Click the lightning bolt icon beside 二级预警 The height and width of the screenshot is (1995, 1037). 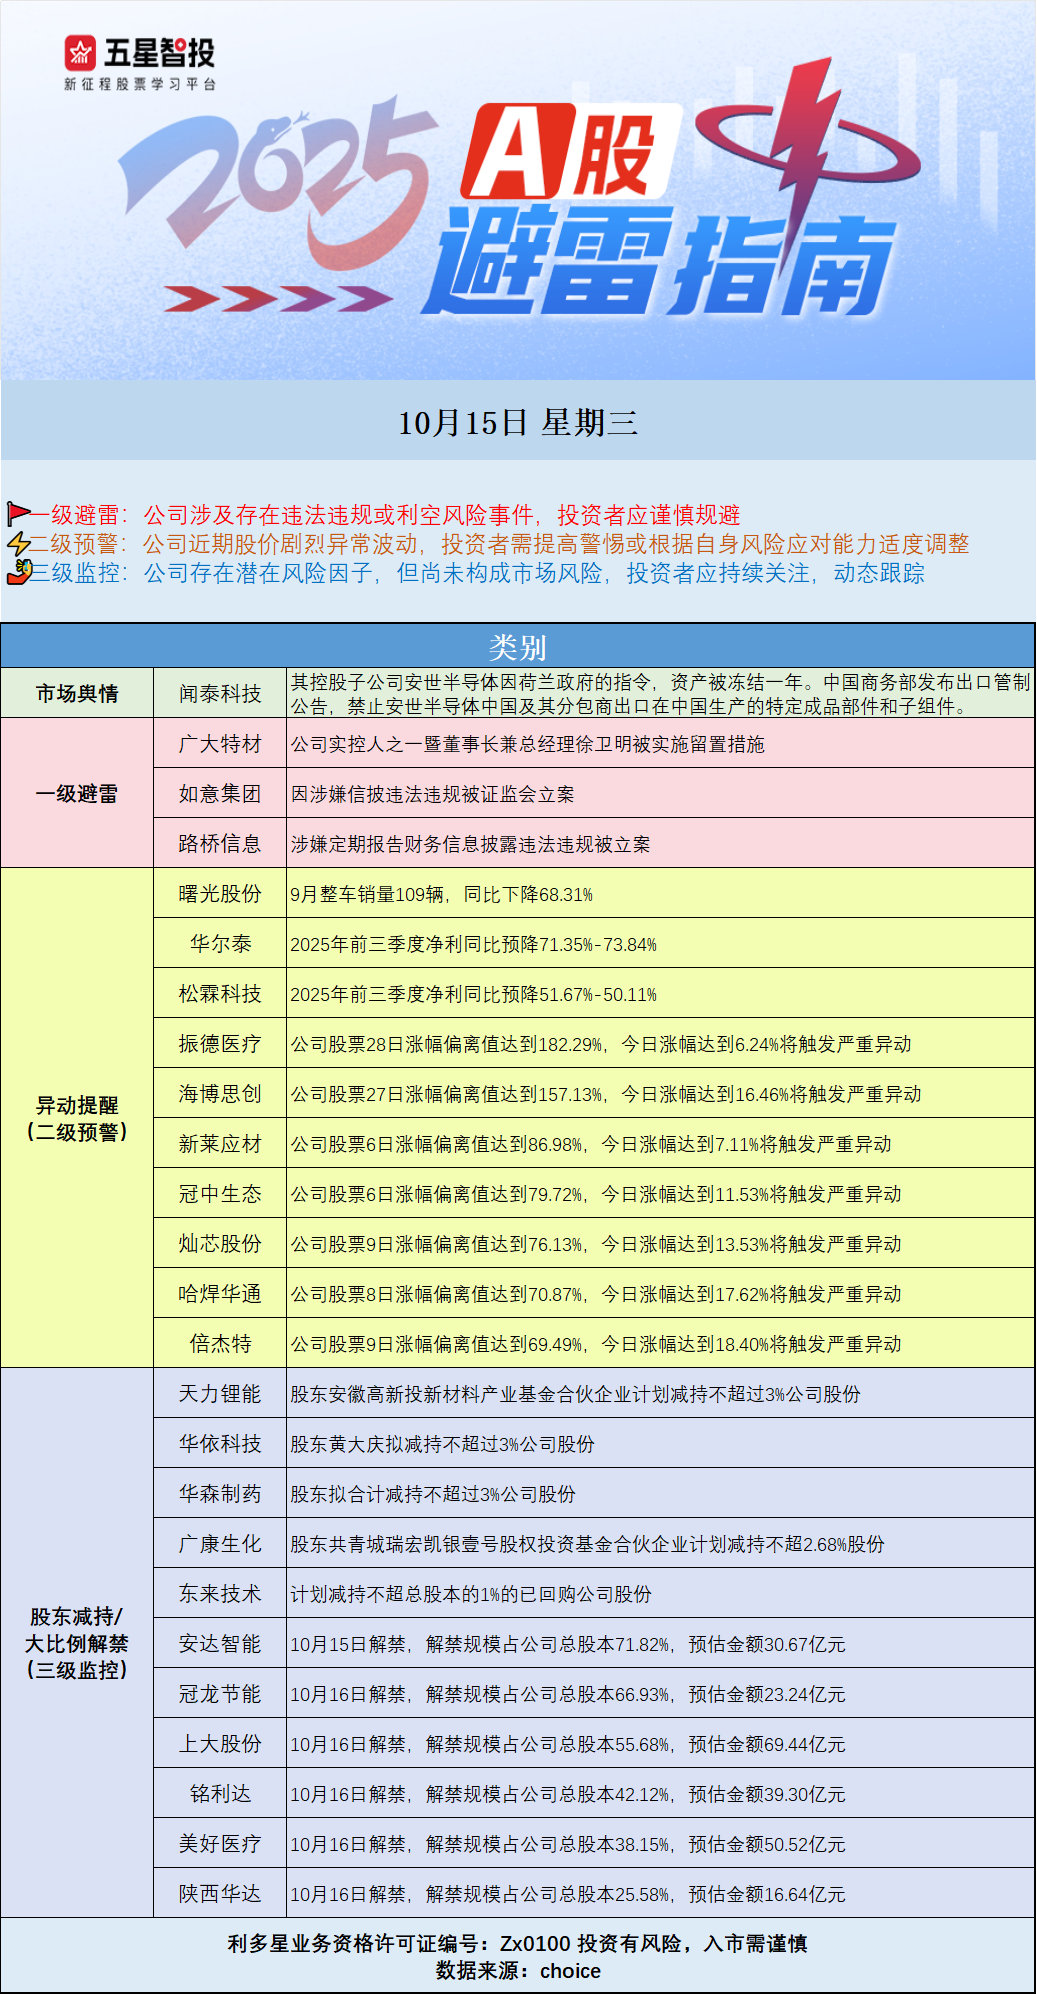pyautogui.click(x=18, y=544)
